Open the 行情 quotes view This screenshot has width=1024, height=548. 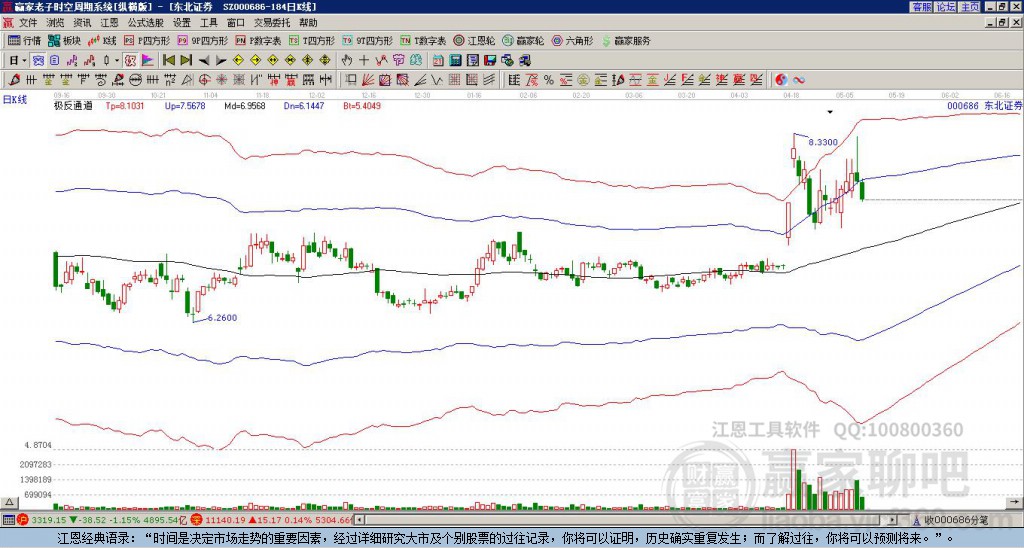[24, 40]
